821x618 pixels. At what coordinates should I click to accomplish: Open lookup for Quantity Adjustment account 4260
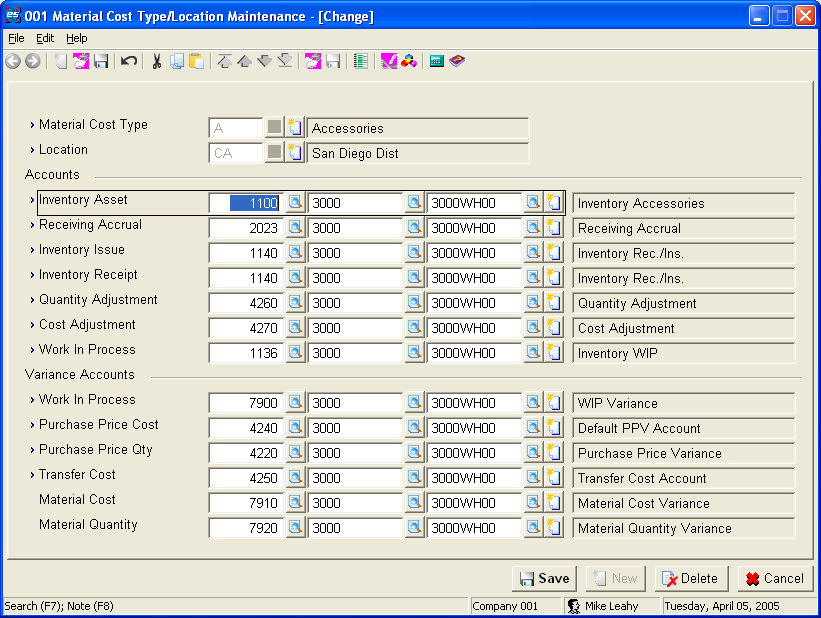tap(295, 302)
